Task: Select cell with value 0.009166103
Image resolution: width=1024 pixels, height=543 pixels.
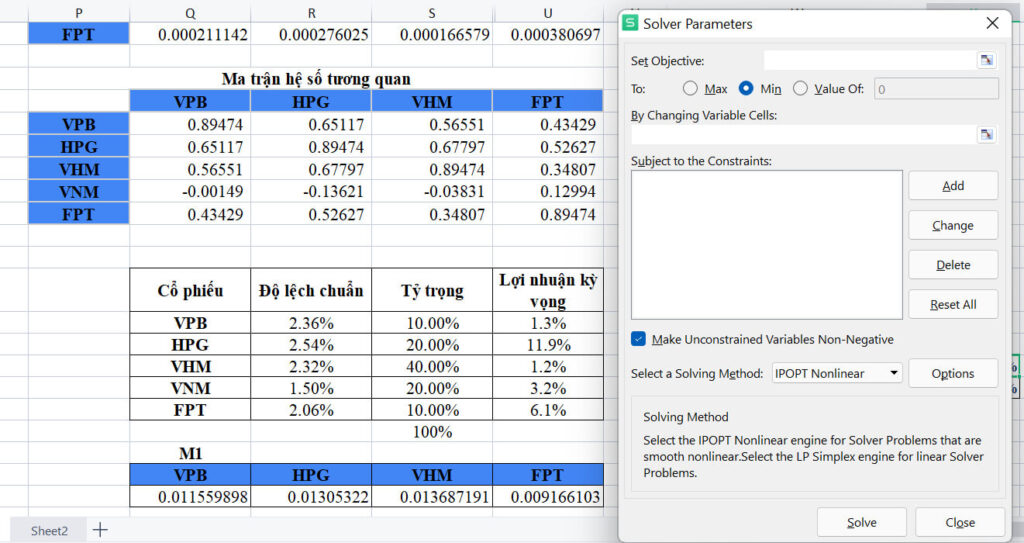Action: 547,496
